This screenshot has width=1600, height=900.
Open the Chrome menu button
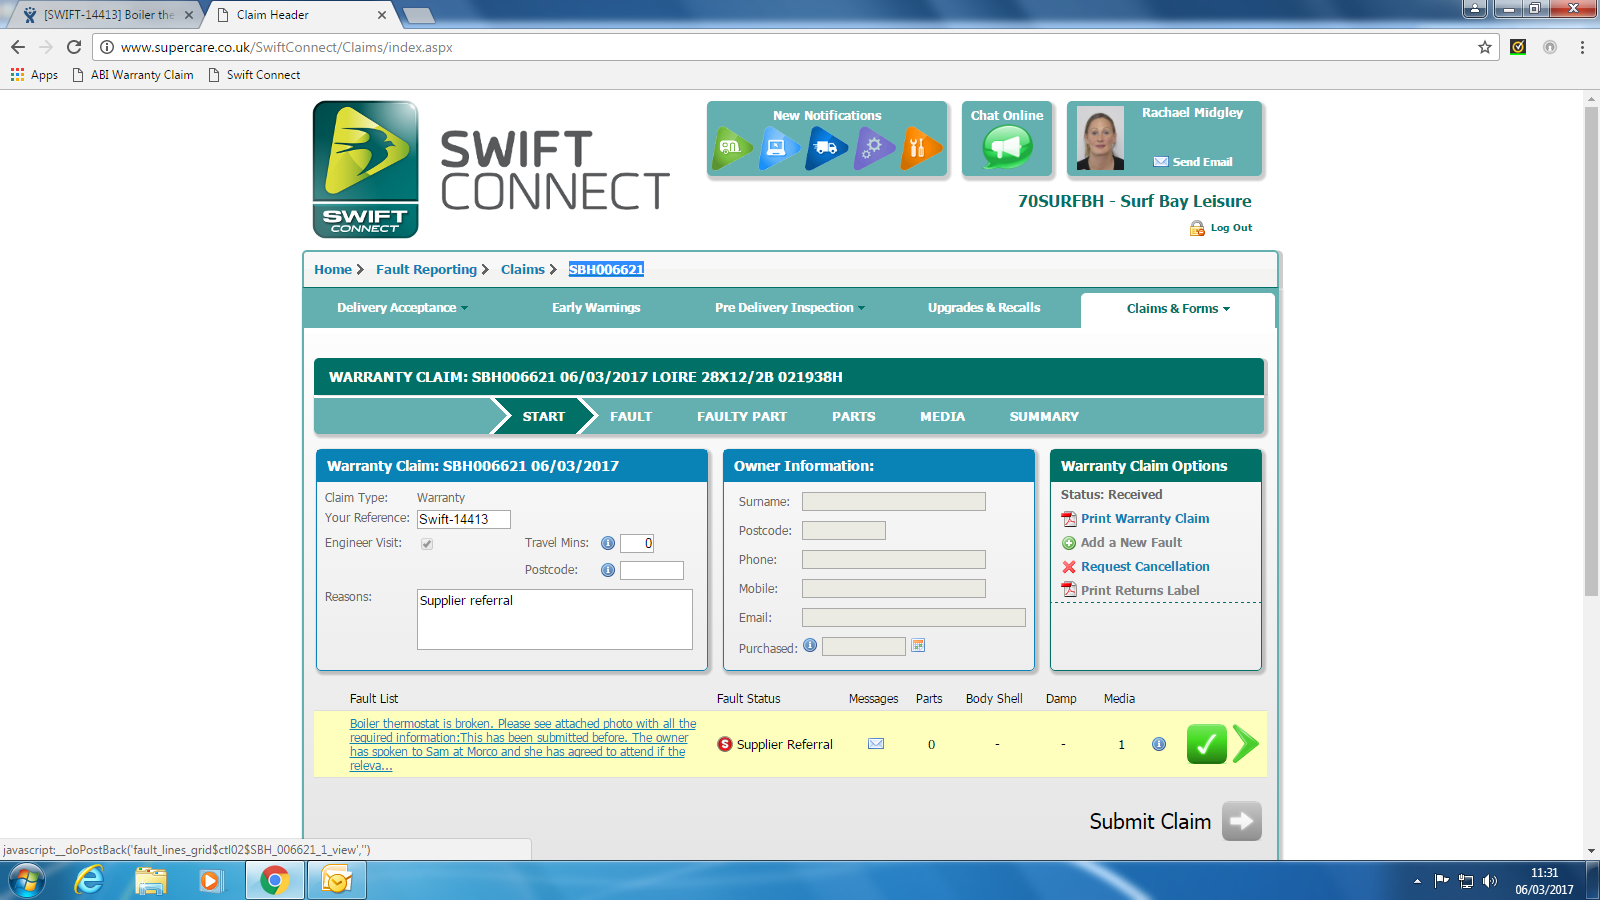1582,47
